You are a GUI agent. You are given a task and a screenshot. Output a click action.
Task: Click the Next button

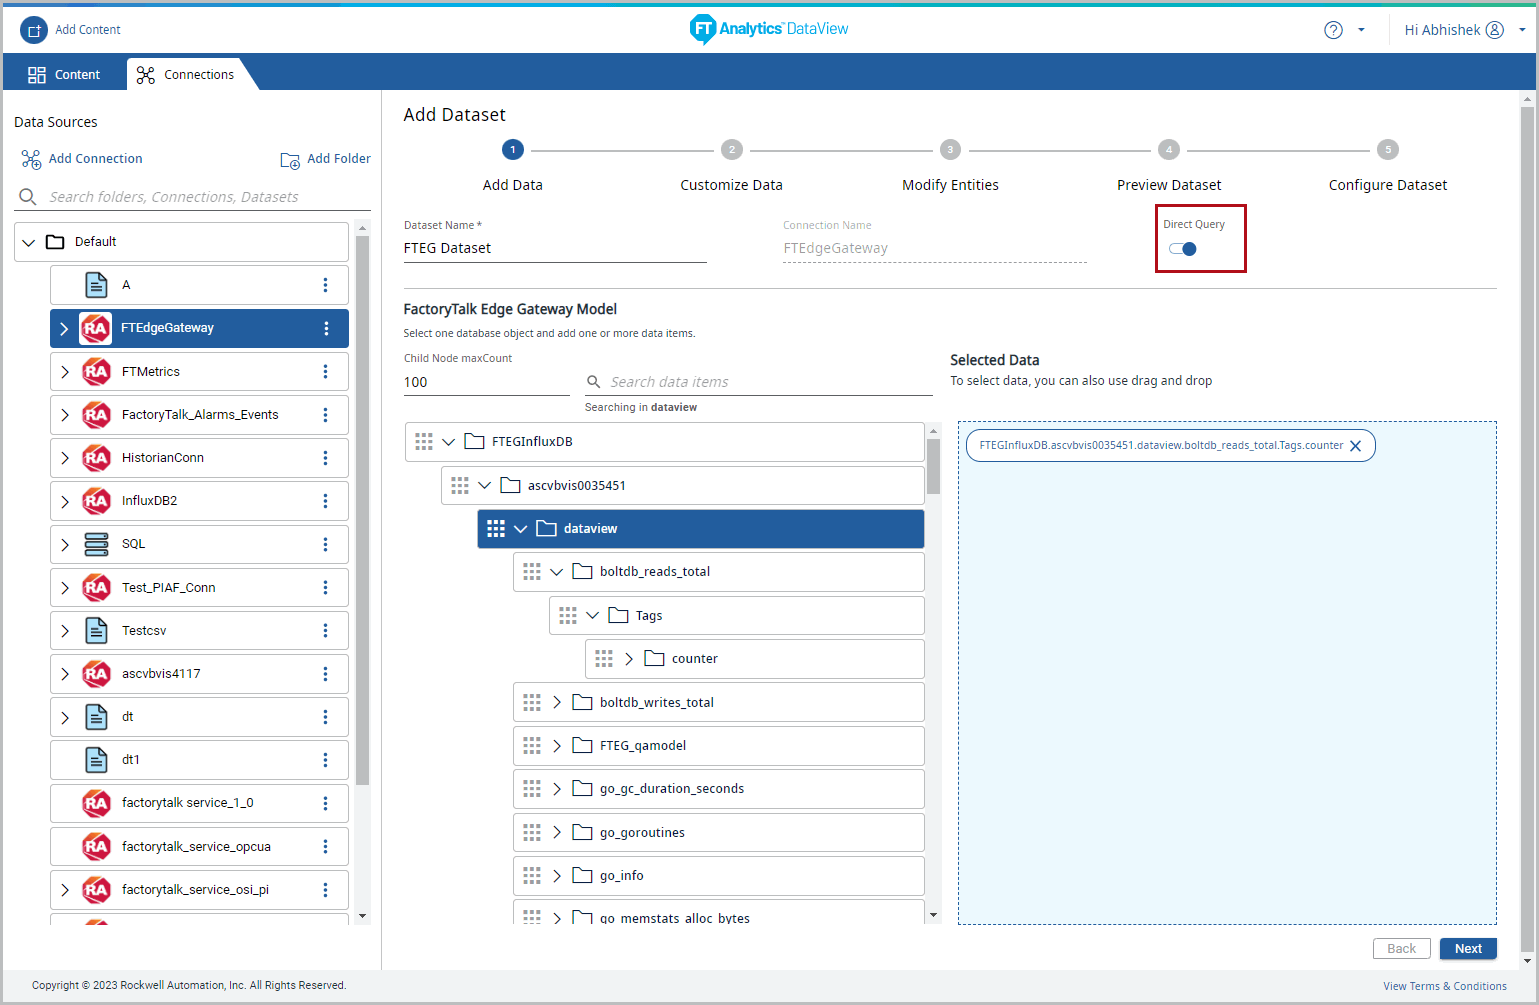[x=1467, y=949]
